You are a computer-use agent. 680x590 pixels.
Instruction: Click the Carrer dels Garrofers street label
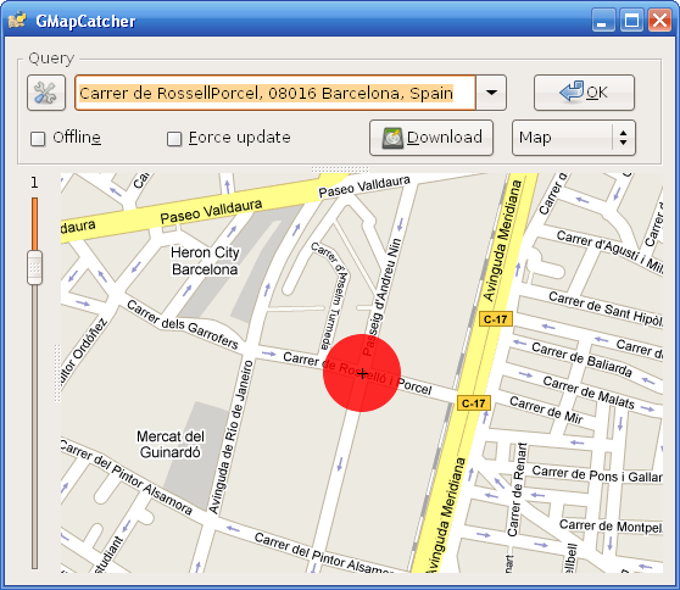[x=183, y=324]
